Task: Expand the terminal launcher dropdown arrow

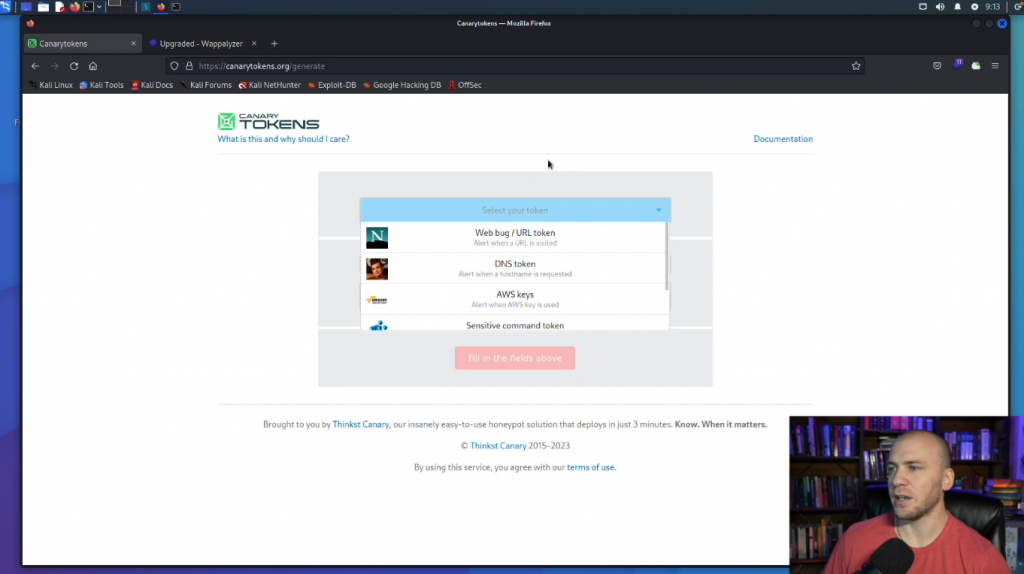Action: pos(99,7)
